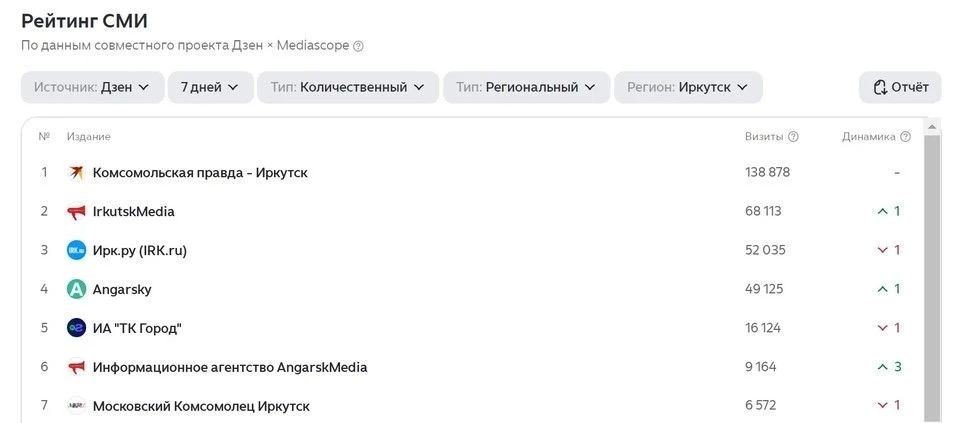Click help icon next to Mediascope subtitle

tap(359, 46)
